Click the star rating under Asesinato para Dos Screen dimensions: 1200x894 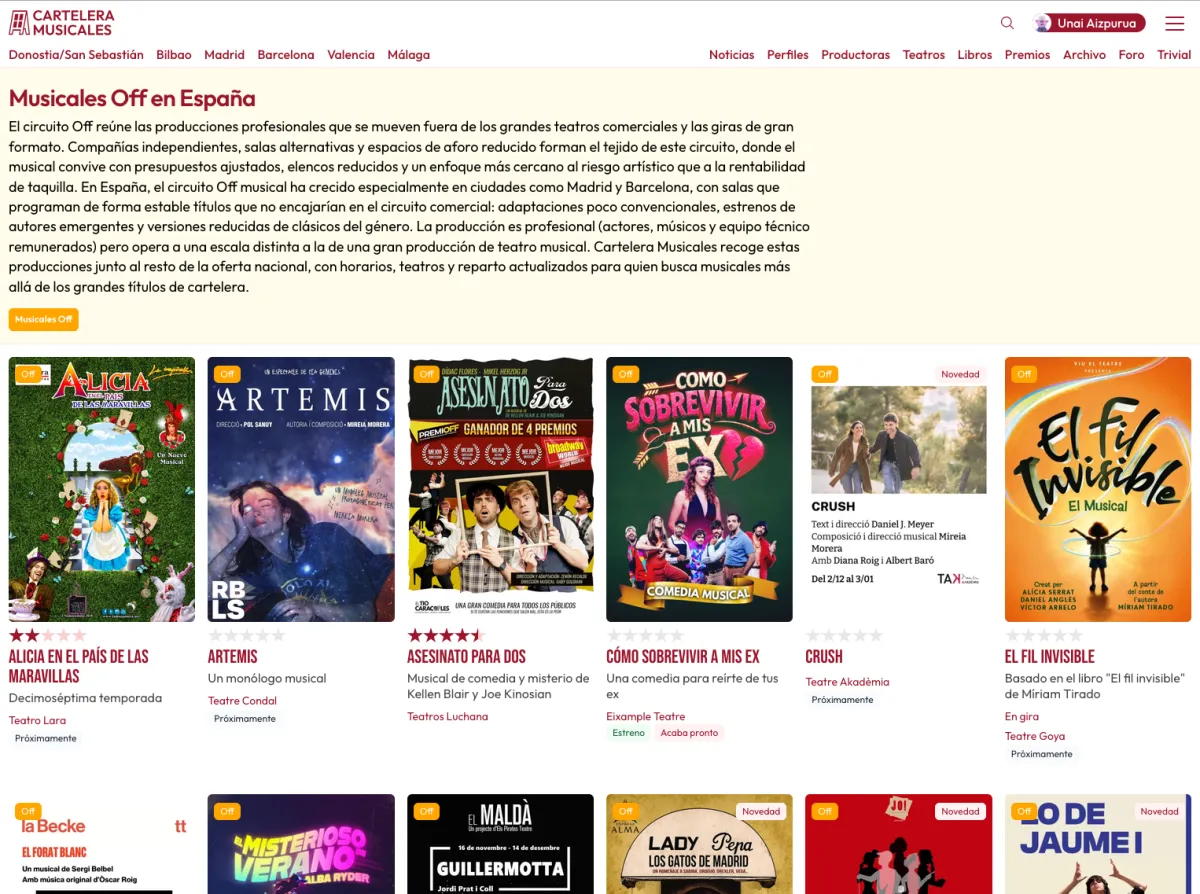click(x=446, y=635)
